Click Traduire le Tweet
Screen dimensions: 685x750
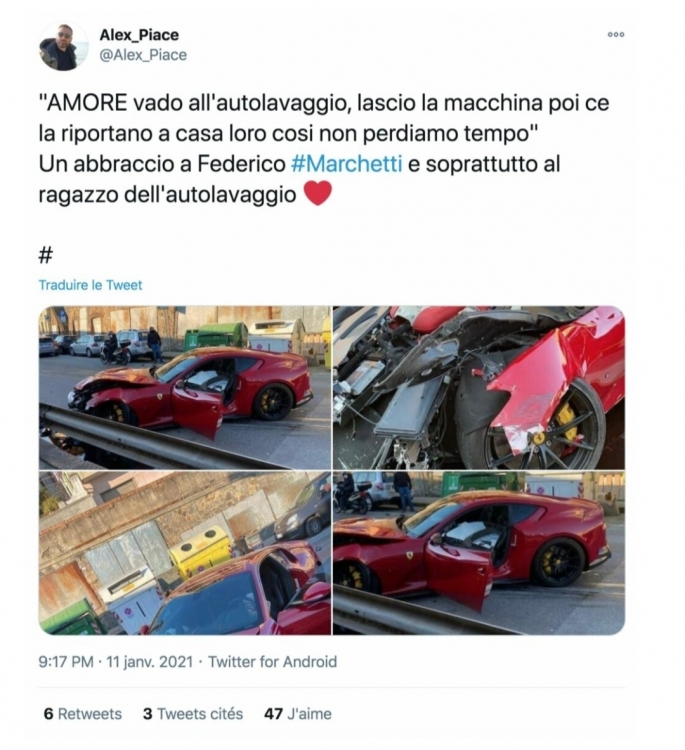90,285
